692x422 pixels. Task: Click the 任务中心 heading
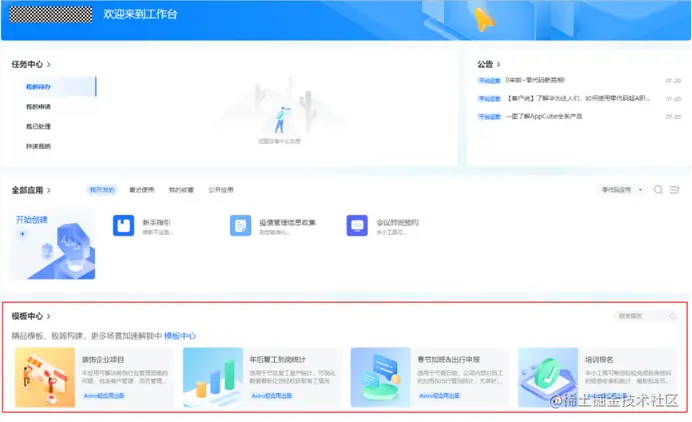tap(27, 64)
